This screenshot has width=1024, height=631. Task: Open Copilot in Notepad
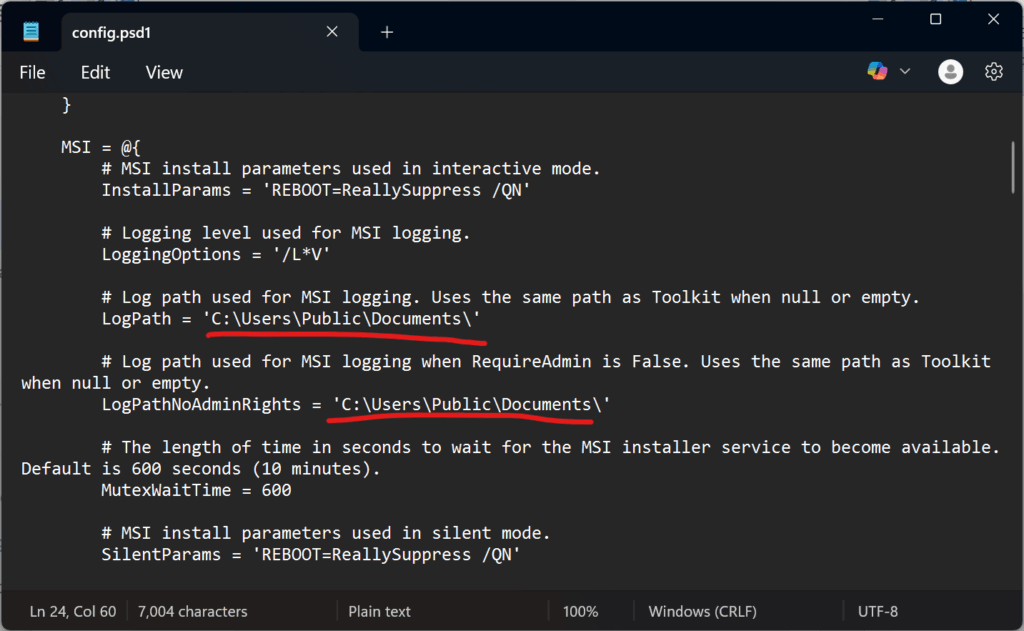(875, 71)
